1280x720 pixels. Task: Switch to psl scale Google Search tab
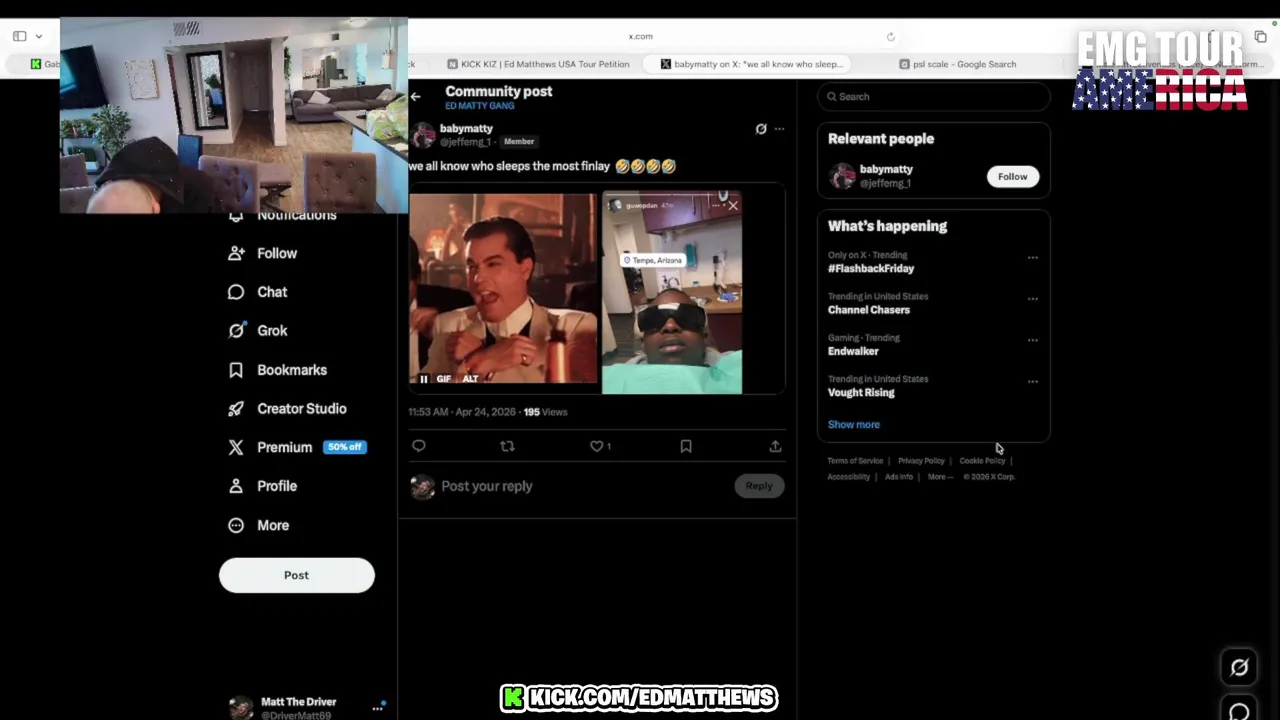958,64
